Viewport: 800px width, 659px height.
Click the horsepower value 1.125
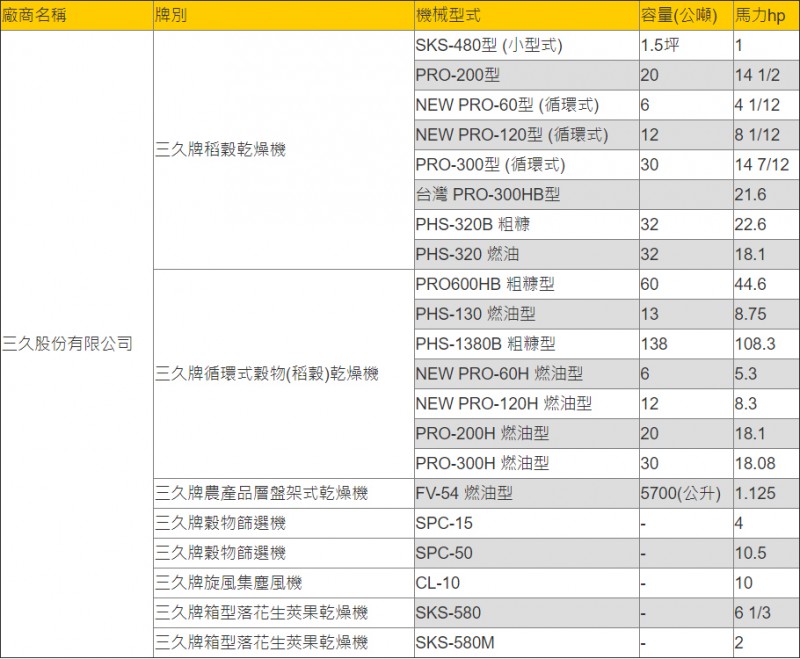point(766,493)
